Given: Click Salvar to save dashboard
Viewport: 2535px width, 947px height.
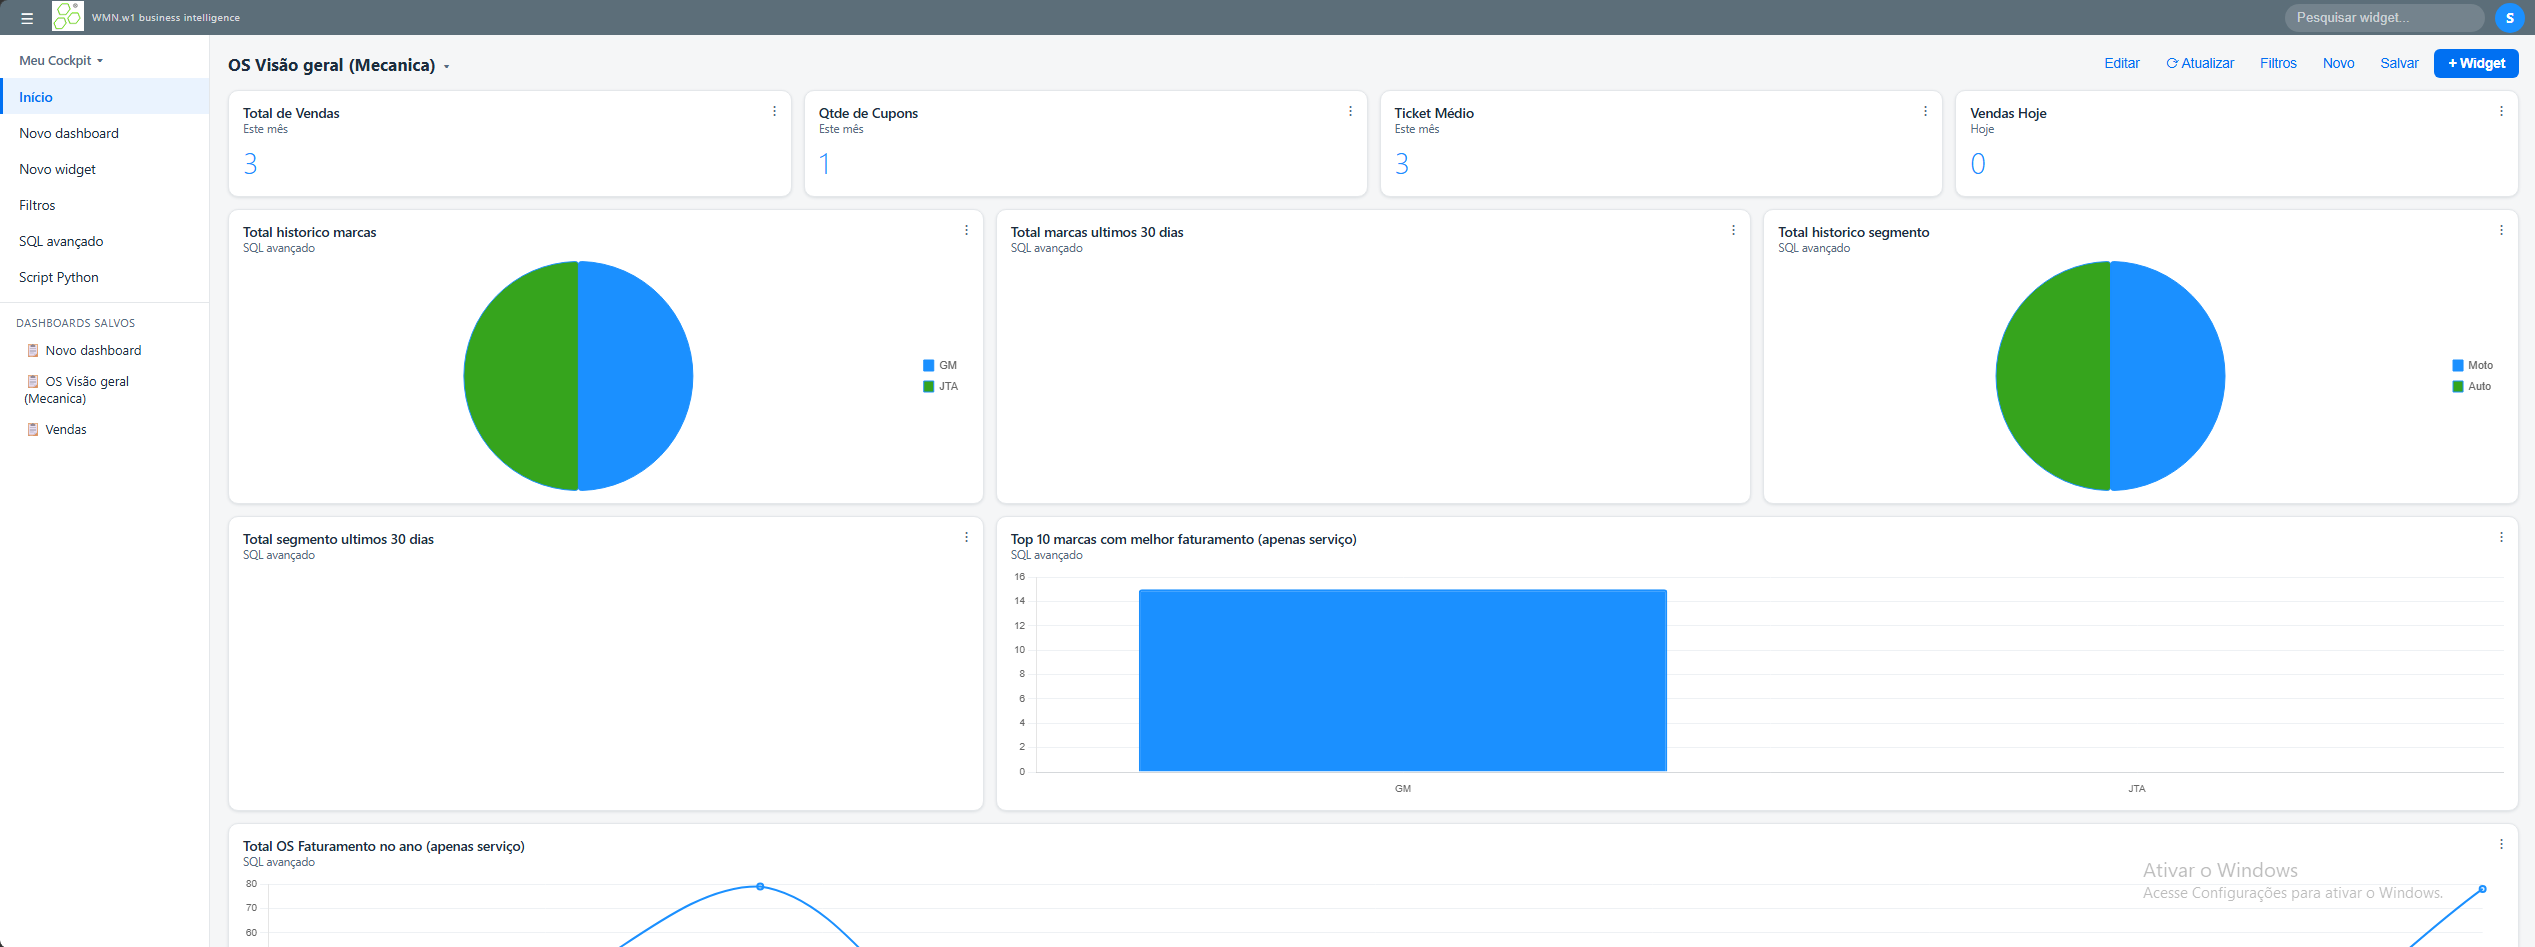Looking at the screenshot, I should click(x=2399, y=63).
